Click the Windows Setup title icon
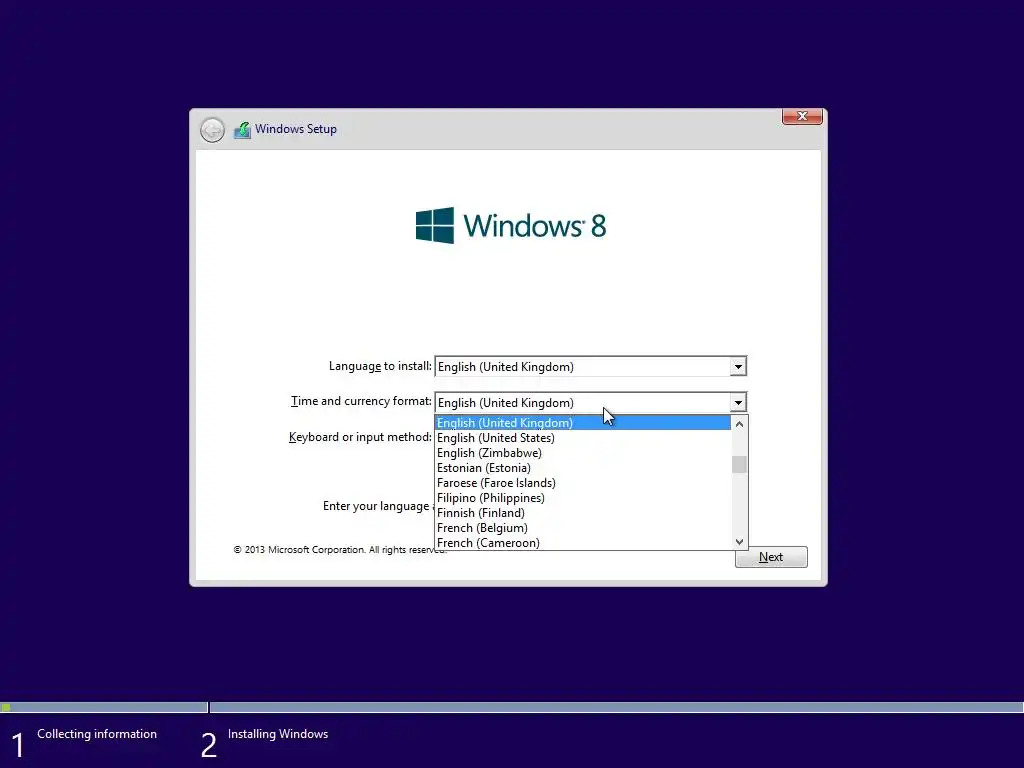 click(x=242, y=129)
